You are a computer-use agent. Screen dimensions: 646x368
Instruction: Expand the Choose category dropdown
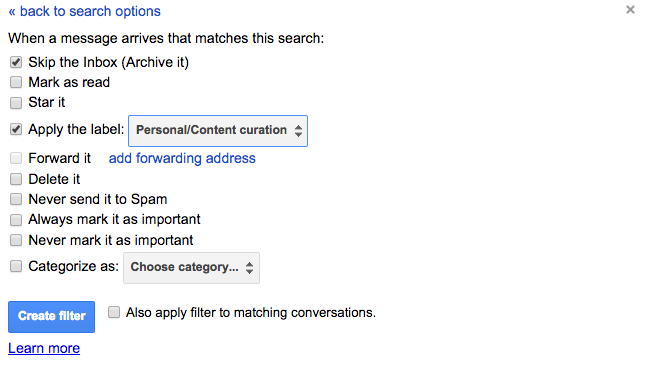pyautogui.click(x=192, y=268)
